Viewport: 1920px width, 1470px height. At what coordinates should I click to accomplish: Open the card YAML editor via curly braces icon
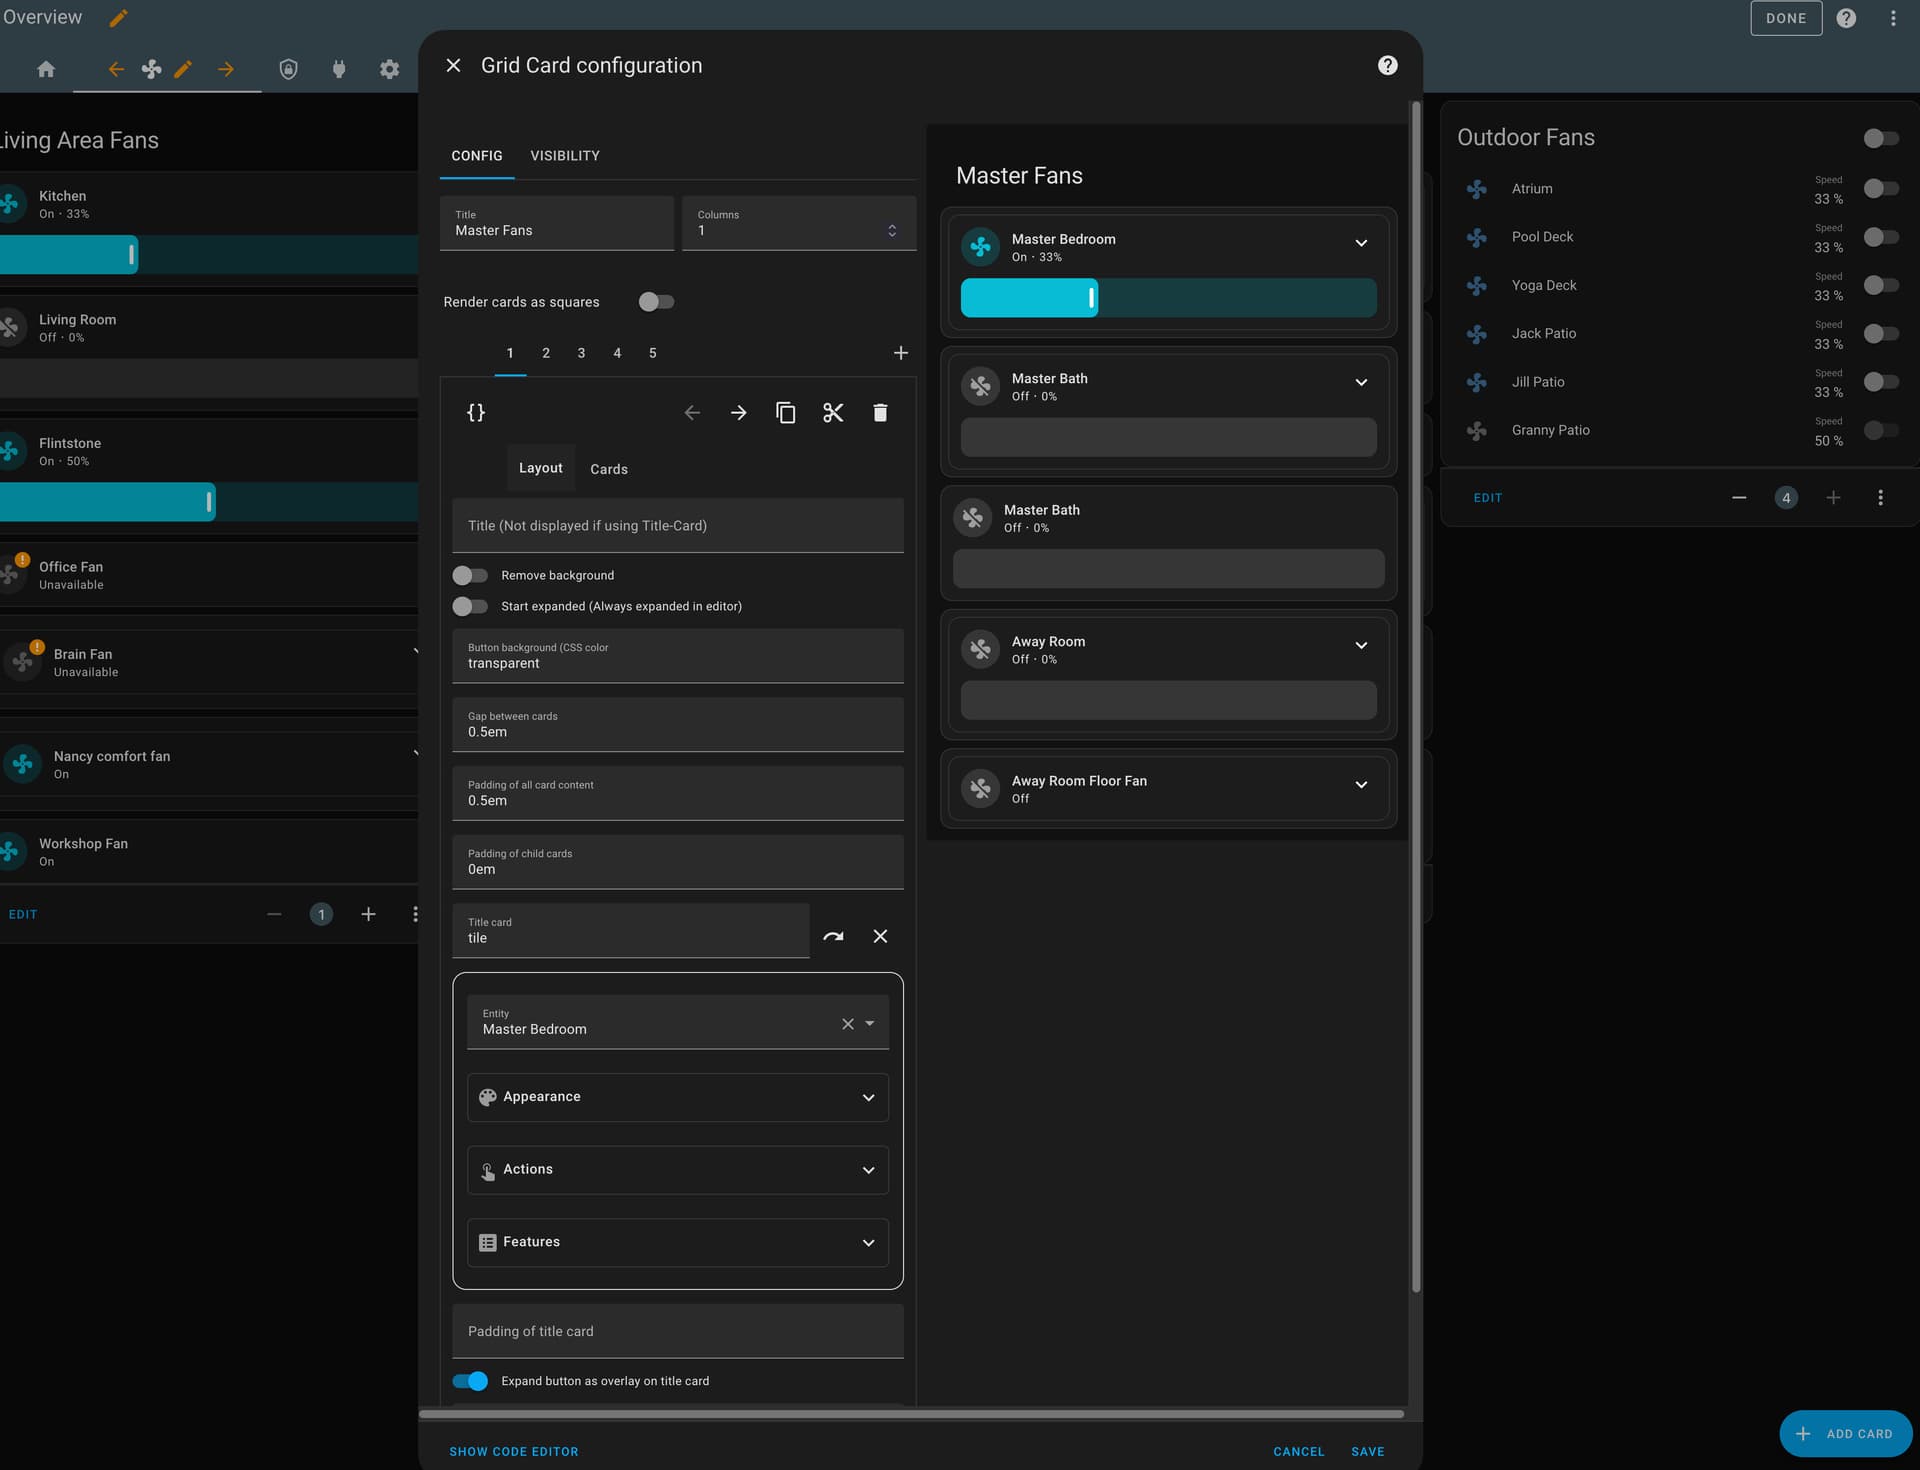pos(477,412)
